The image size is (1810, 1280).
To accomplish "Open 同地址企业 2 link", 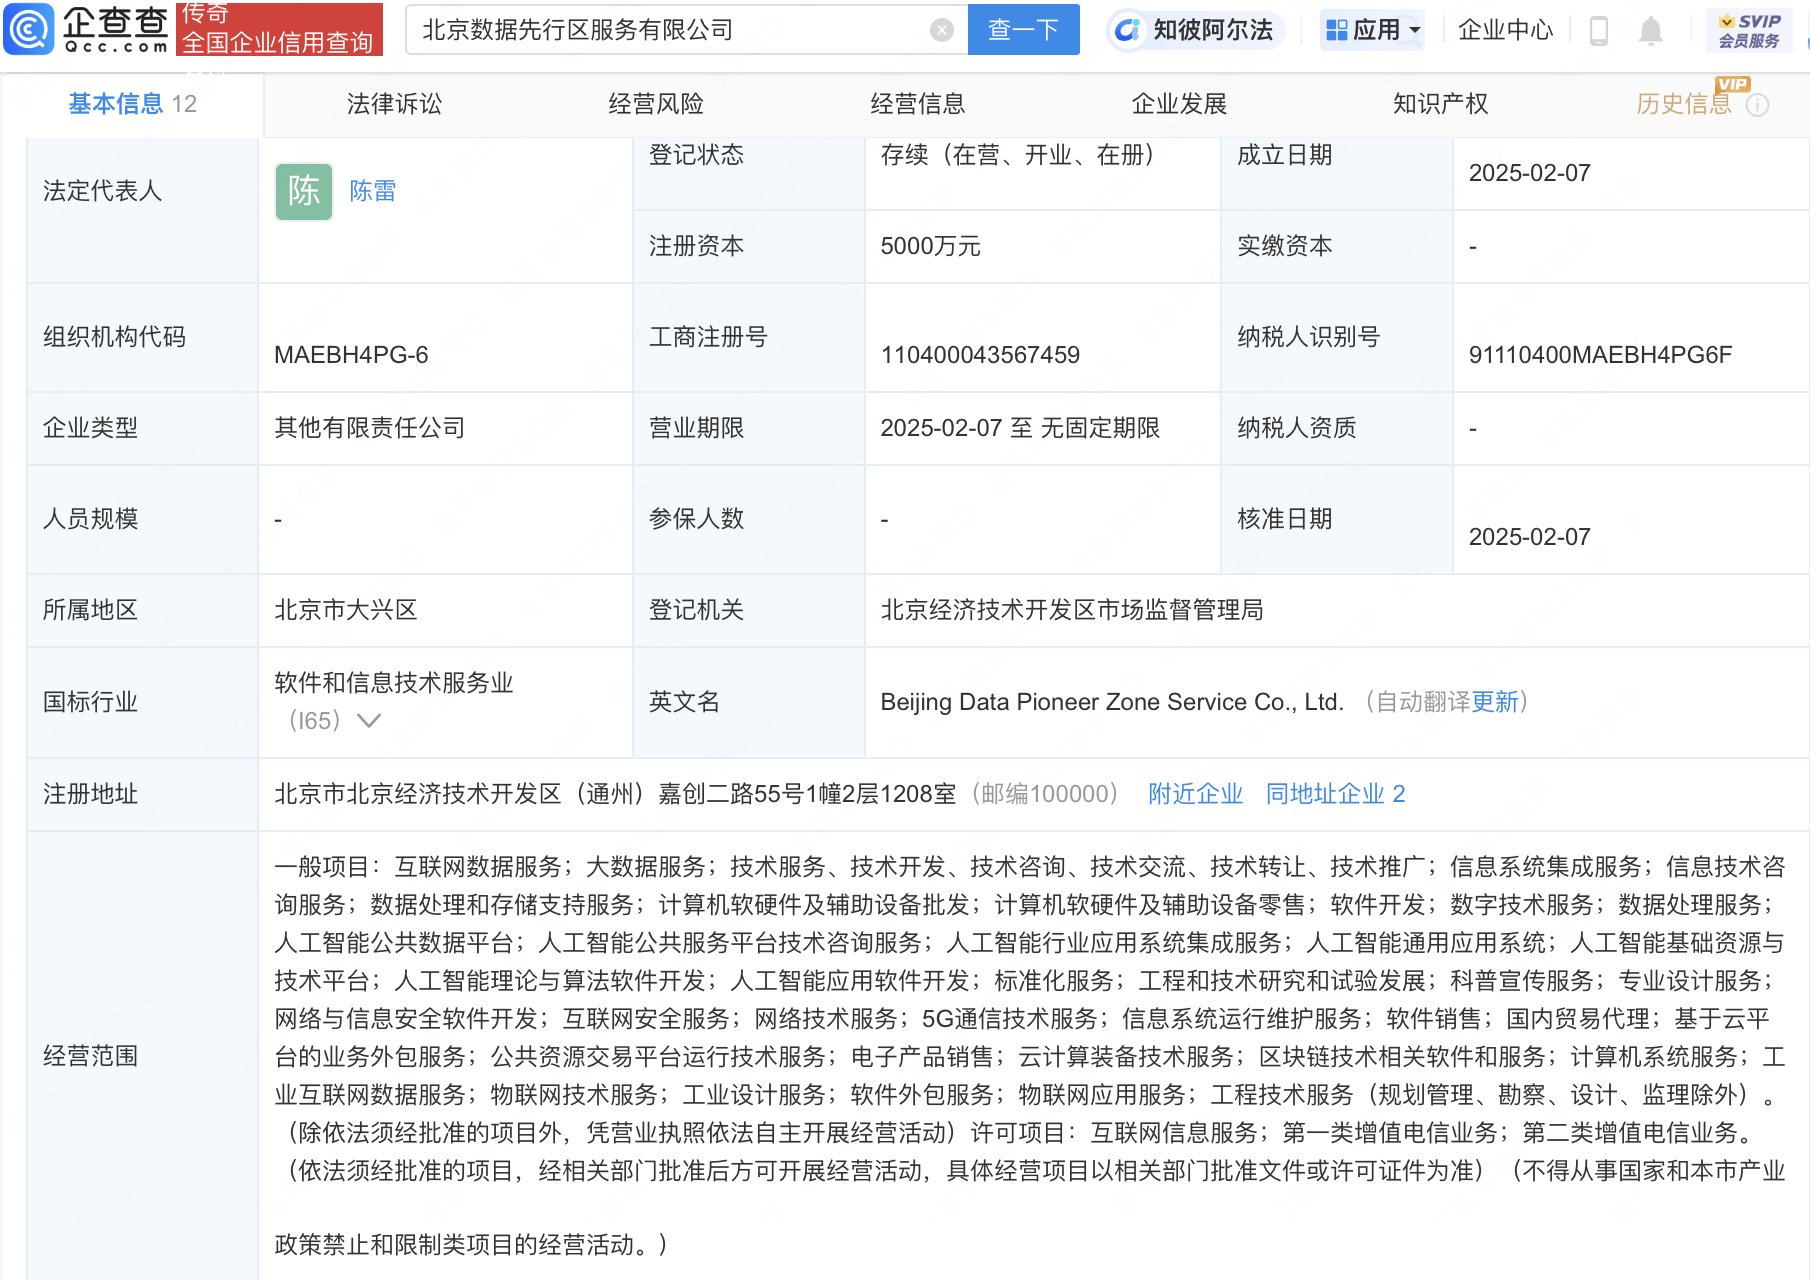I will pos(1335,794).
